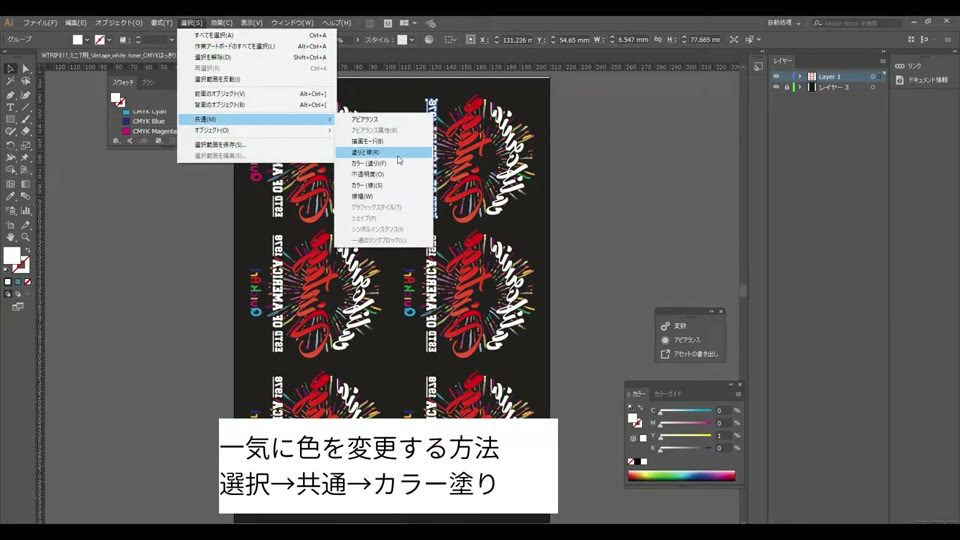
Task: Select the Selection (black arrow) tool
Action: click(x=10, y=69)
